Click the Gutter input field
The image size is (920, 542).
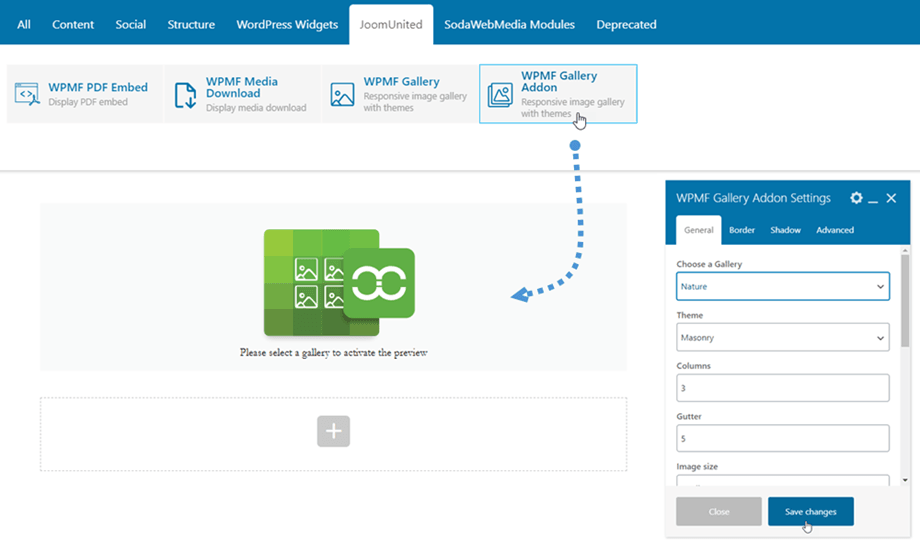783,438
